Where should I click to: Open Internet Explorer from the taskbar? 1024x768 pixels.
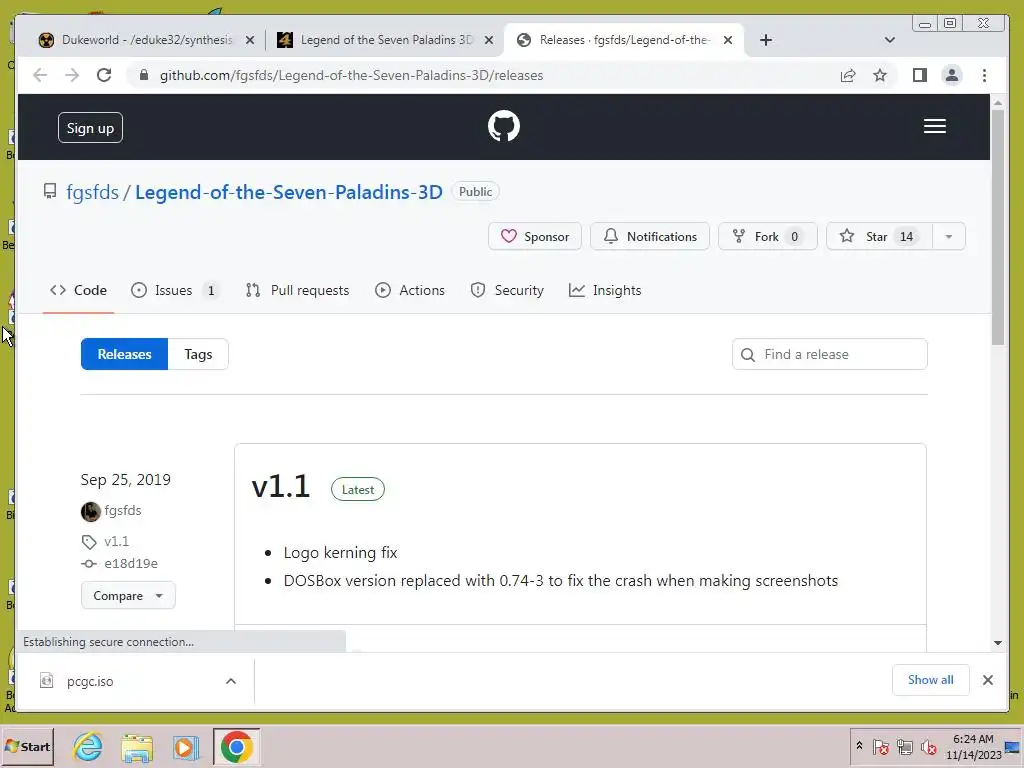pos(88,746)
